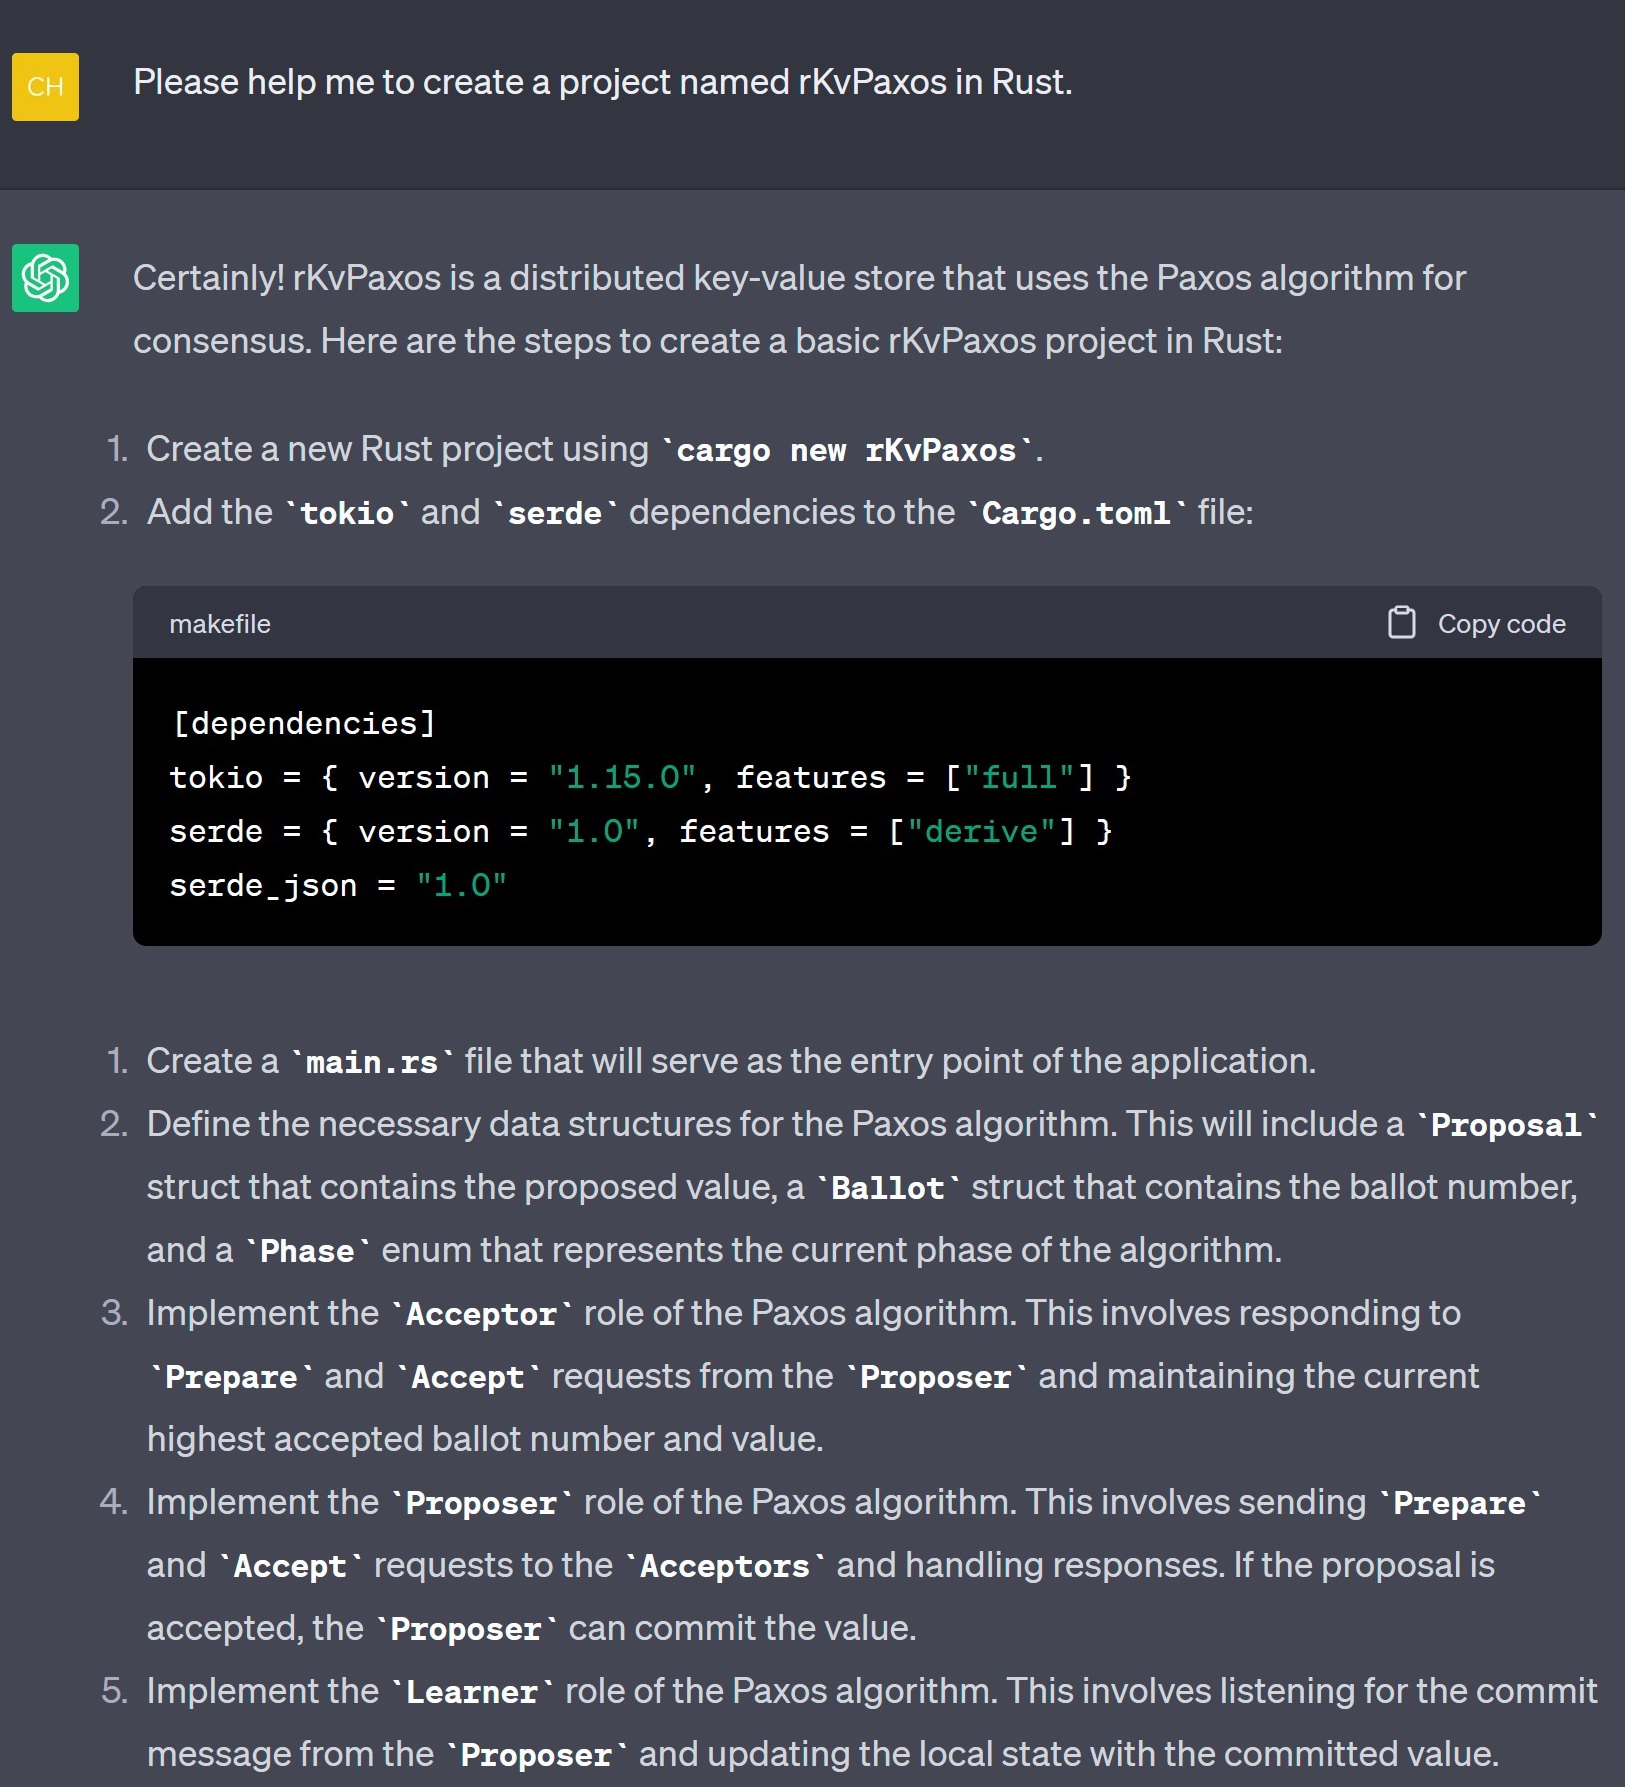This screenshot has height=1787, width=1625.
Task: Click the inline code 'Acceptors' in step 4
Action: tap(724, 1566)
